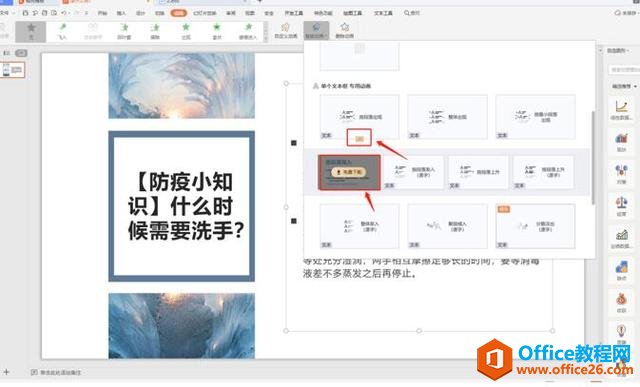The height and width of the screenshot is (387, 640).
Task: Expand the animation gallery scroll arrows
Action: [266, 31]
